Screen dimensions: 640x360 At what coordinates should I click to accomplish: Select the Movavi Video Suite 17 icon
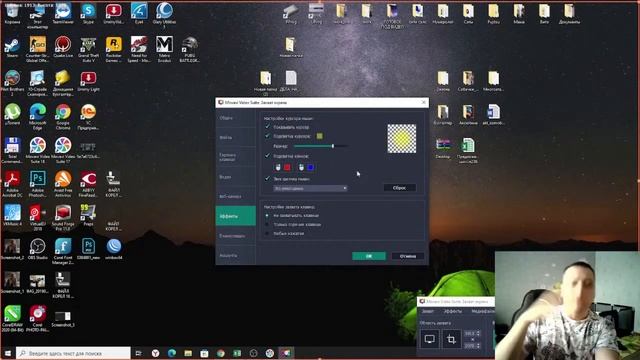(63, 150)
